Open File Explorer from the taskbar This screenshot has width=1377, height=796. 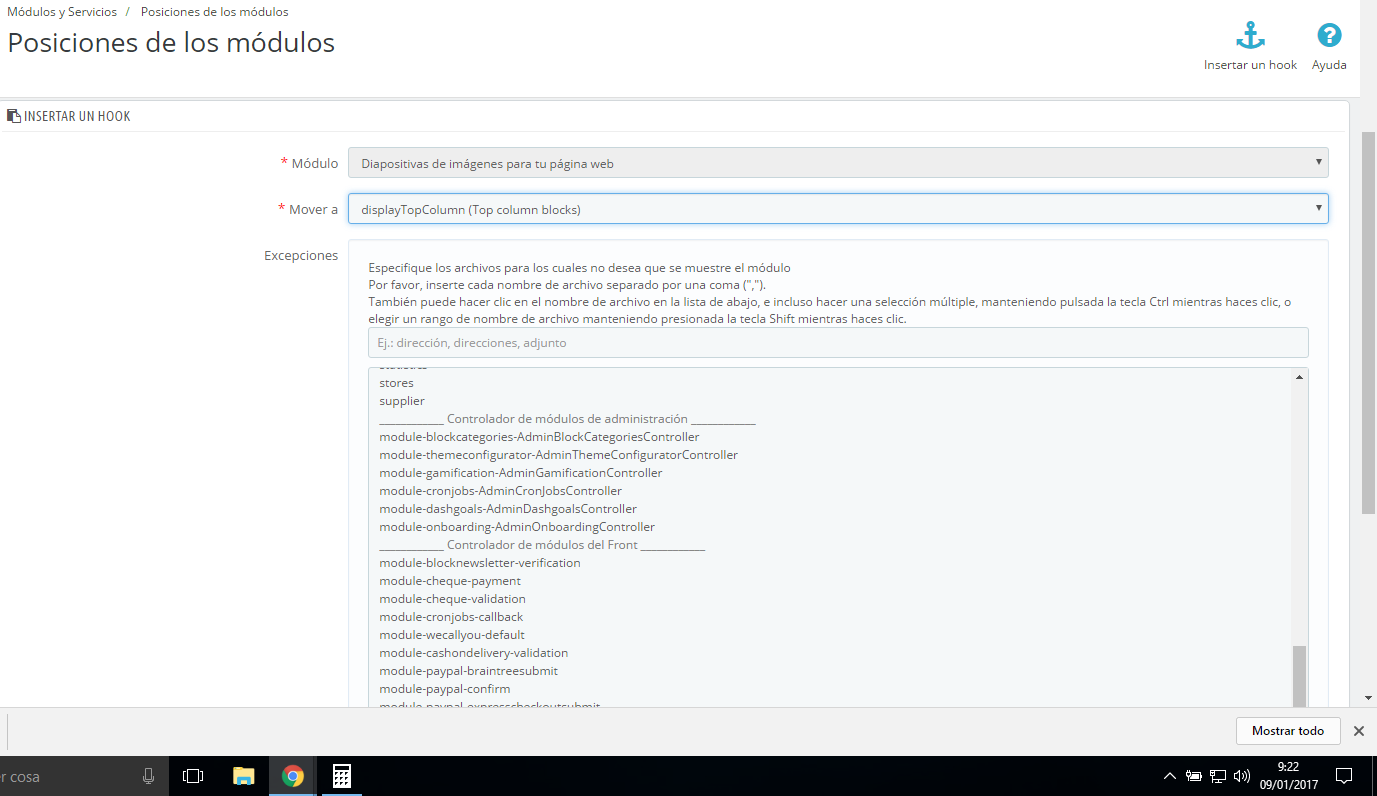coord(244,776)
